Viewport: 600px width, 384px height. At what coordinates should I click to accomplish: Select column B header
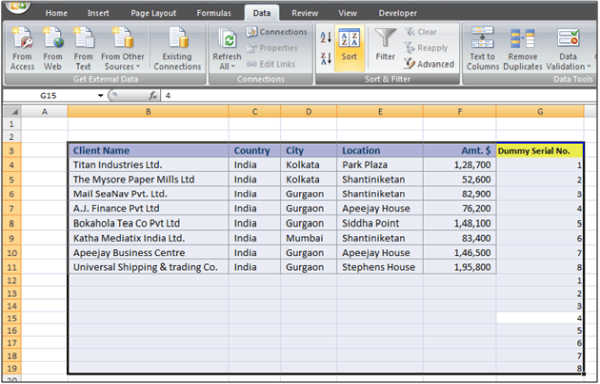pyautogui.click(x=148, y=111)
